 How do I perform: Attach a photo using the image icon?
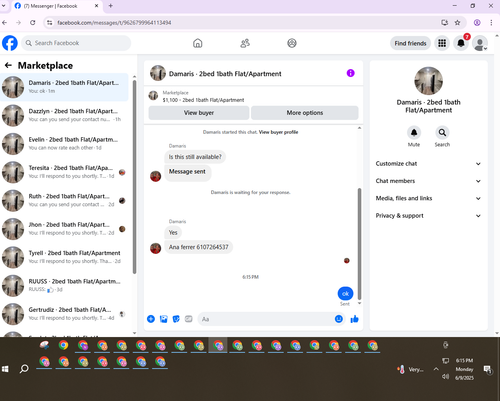(164, 319)
